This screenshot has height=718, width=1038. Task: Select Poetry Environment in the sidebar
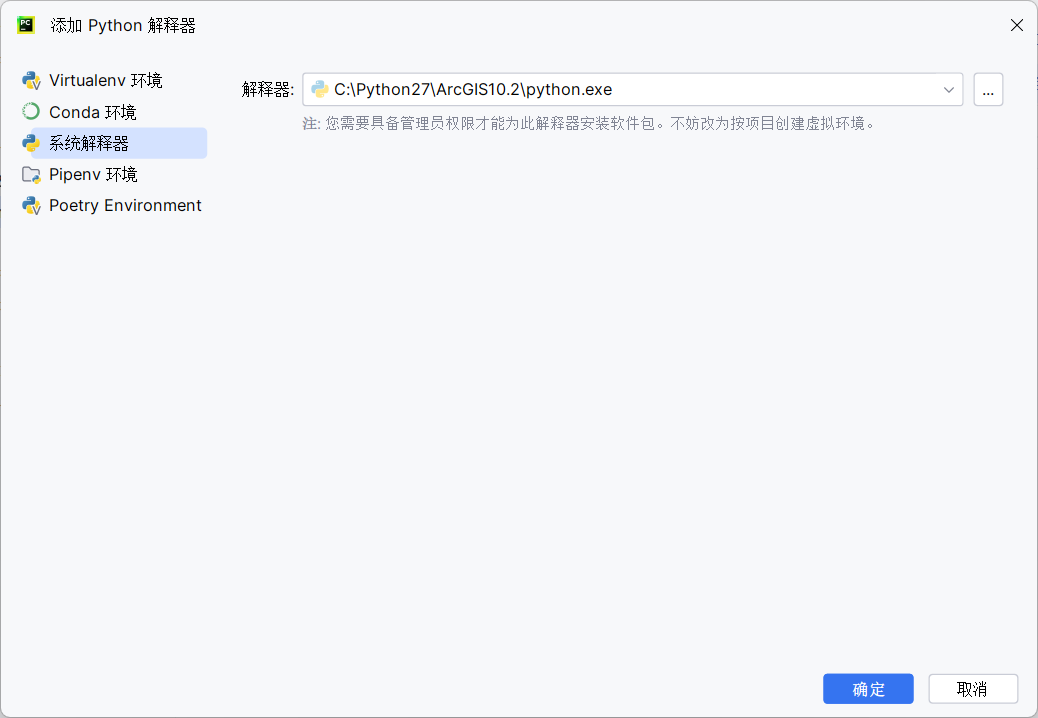click(x=125, y=206)
